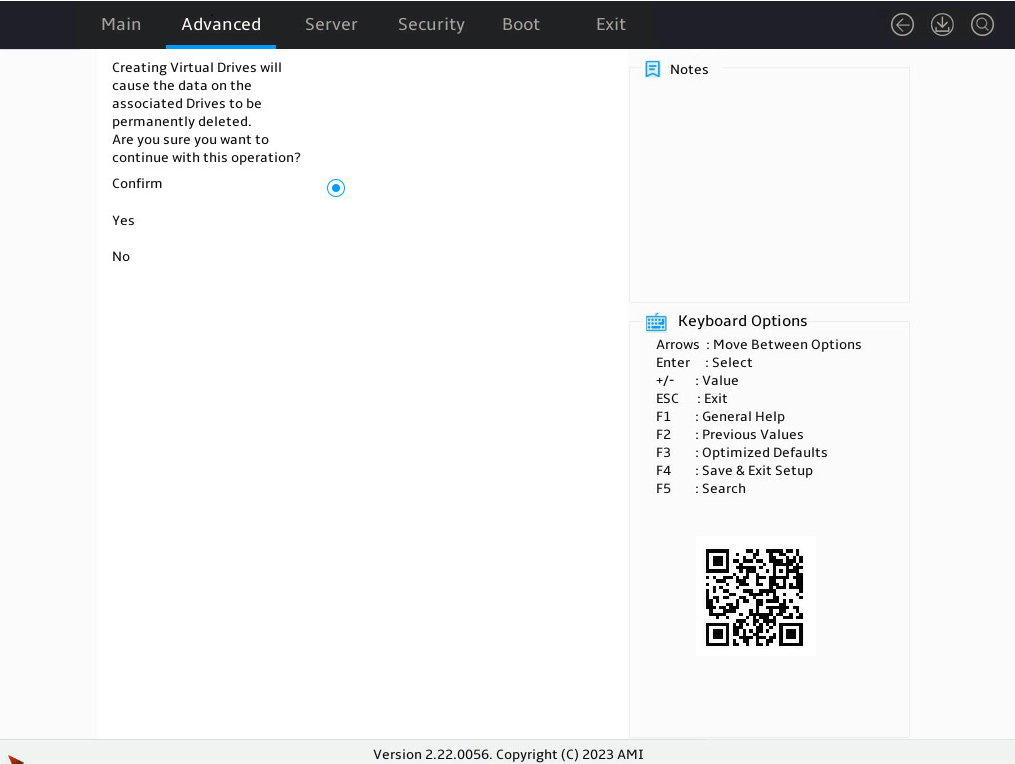Image resolution: width=1015 pixels, height=764 pixels.
Task: Click the 'ESC : Exit' entry
Action: pos(691,398)
